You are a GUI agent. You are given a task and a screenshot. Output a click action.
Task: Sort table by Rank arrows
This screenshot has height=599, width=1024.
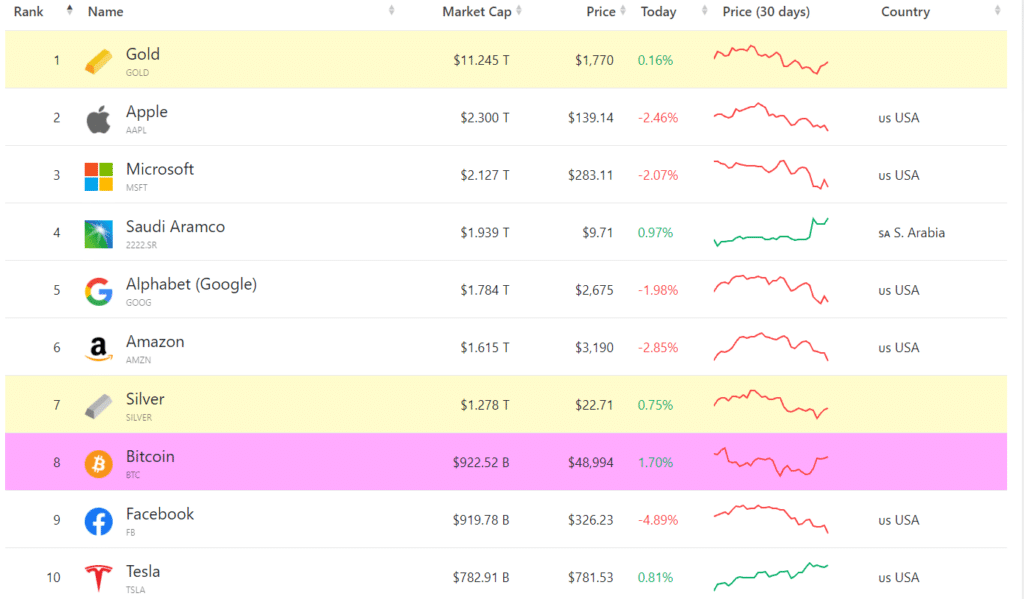coord(69,10)
